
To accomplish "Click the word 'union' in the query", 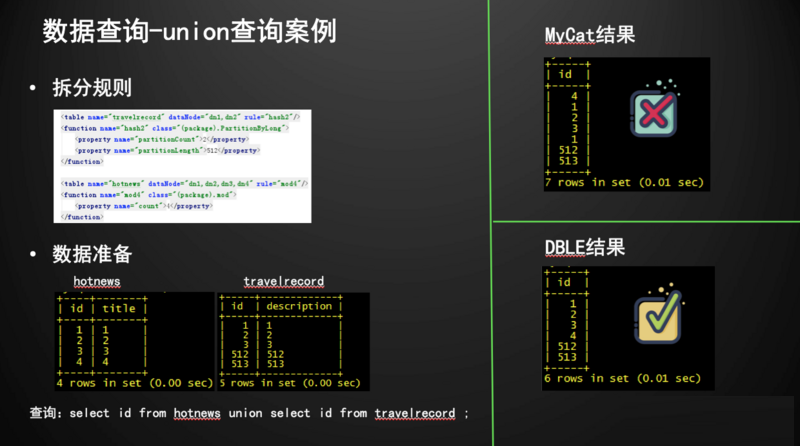I will coord(245,413).
